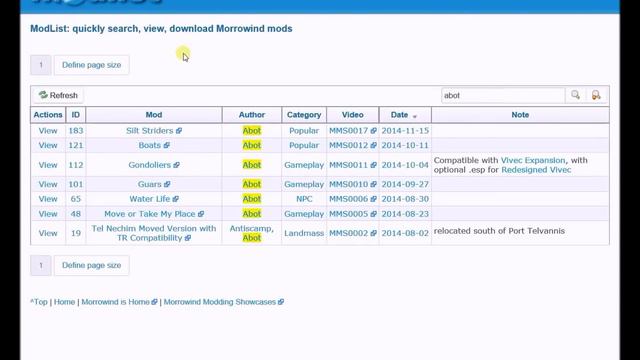Open external link icon next to Gondoliers
The image size is (640, 360).
[176, 165]
